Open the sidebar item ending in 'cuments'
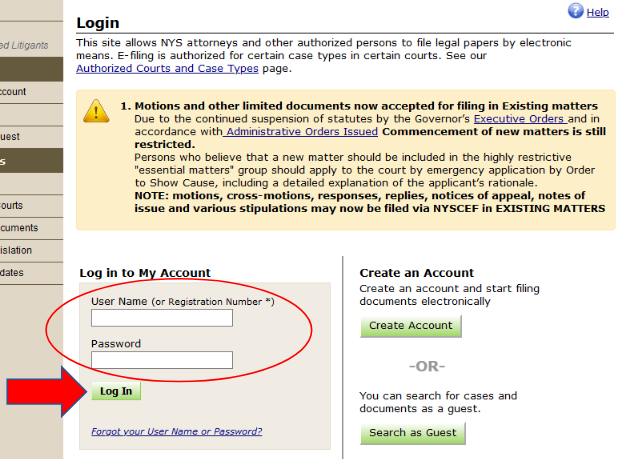Image resolution: width=618 pixels, height=459 pixels. 19,227
